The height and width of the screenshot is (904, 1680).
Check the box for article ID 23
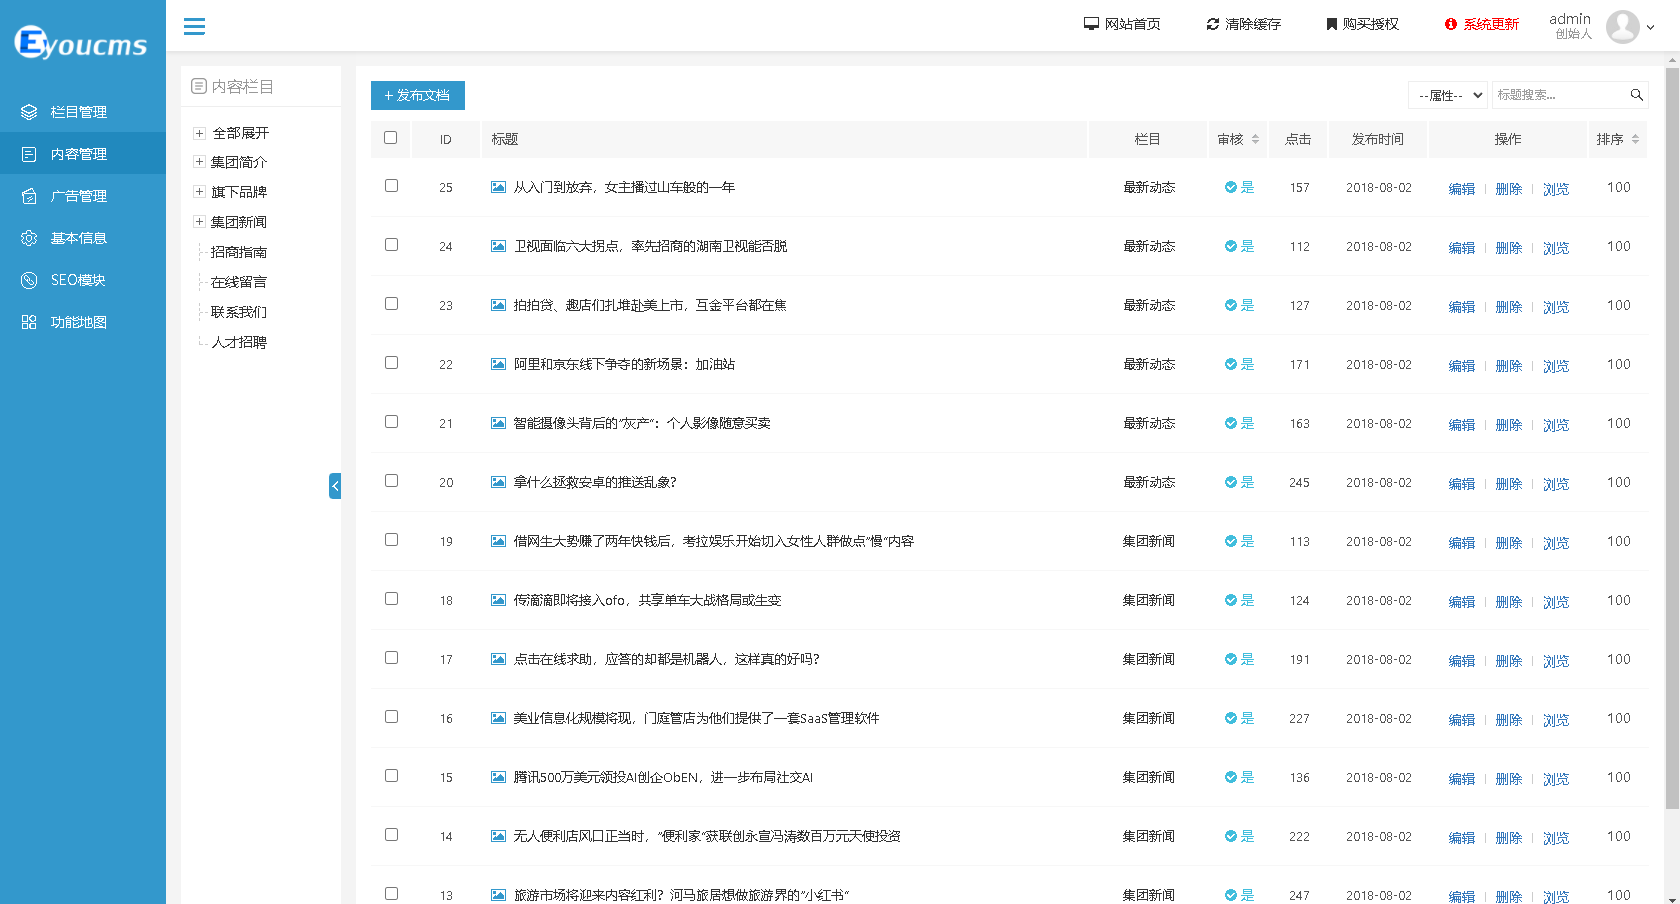pyautogui.click(x=391, y=304)
